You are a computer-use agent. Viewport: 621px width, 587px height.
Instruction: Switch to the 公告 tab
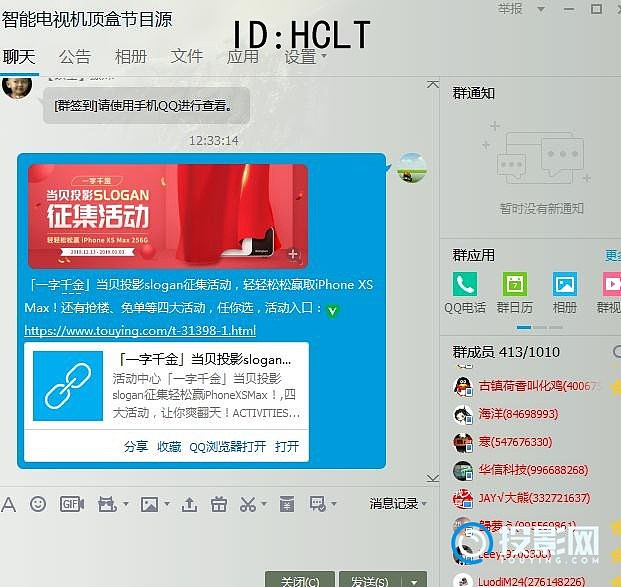click(x=75, y=57)
